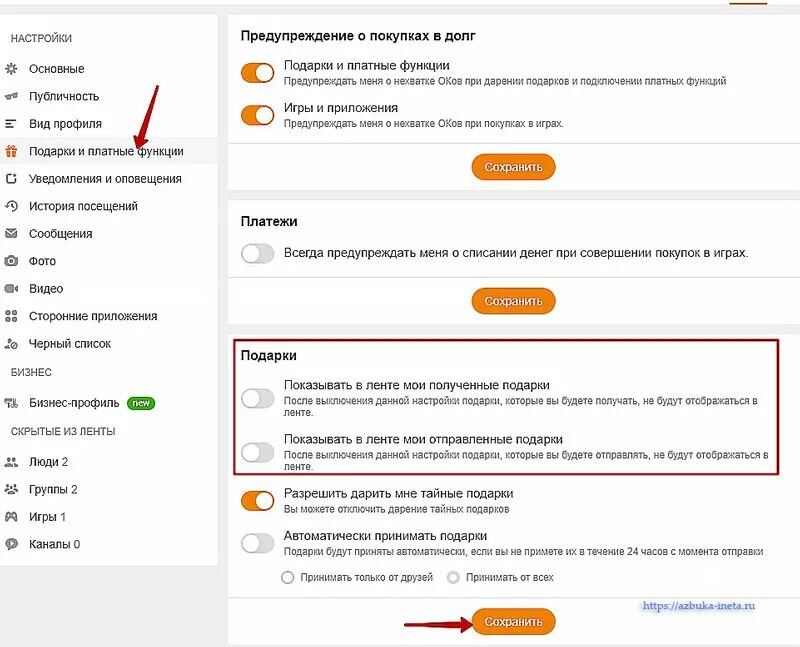Image resolution: width=800 pixels, height=647 pixels.
Task: Open hidden Группы 2 list
Action: pyautogui.click(x=53, y=490)
